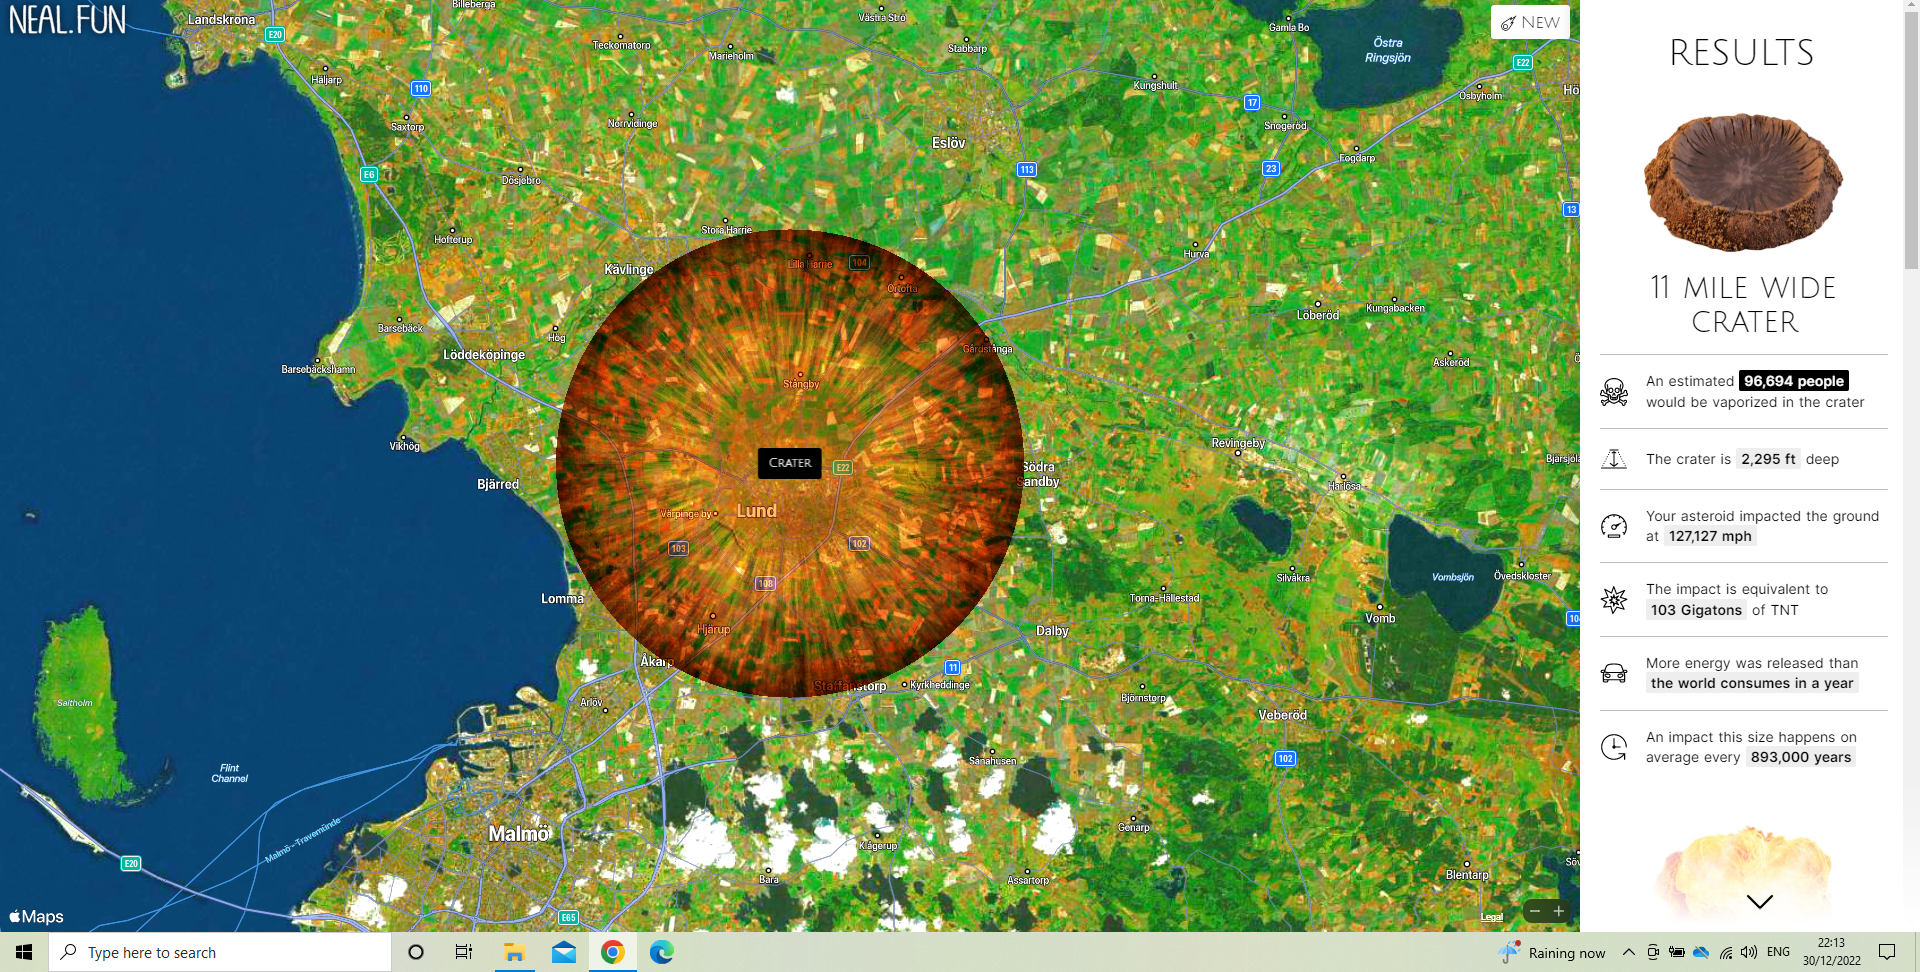Click the explosion TNT equivalent icon
Image resolution: width=1920 pixels, height=972 pixels.
pos(1614,600)
